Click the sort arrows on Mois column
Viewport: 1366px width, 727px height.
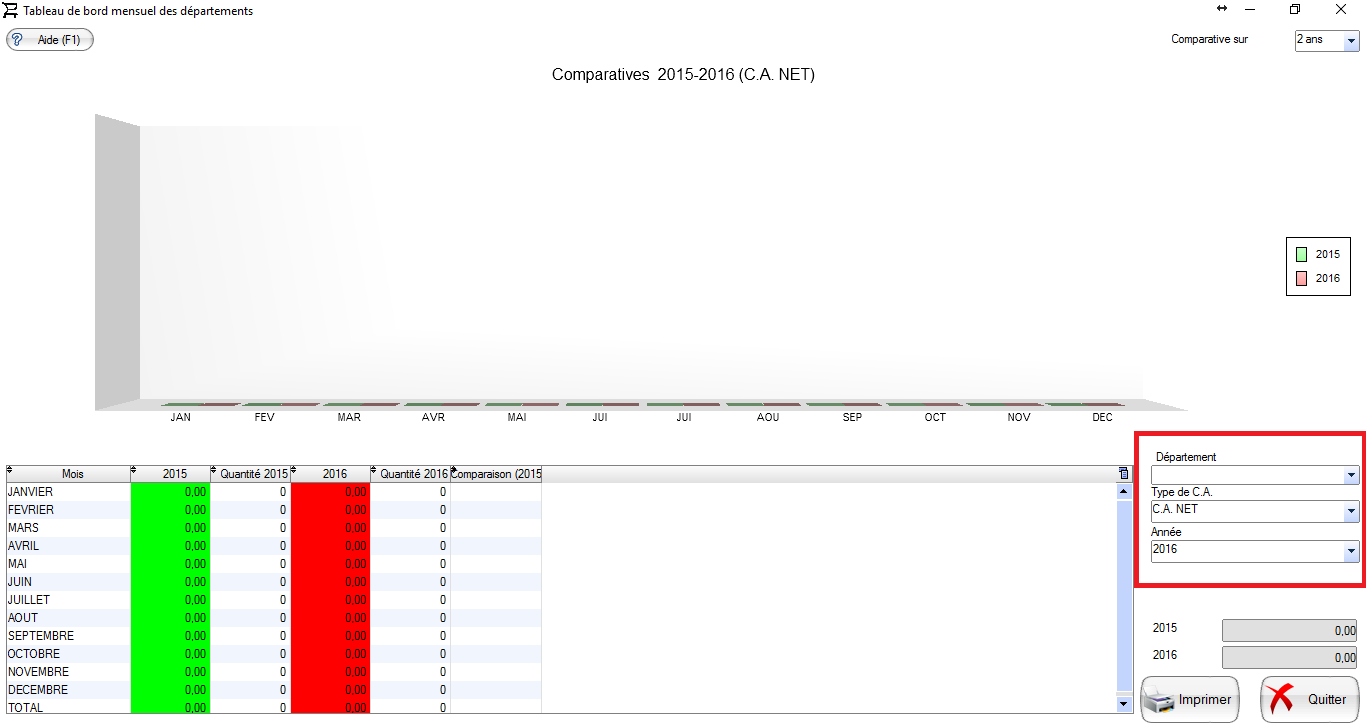pos(10,470)
